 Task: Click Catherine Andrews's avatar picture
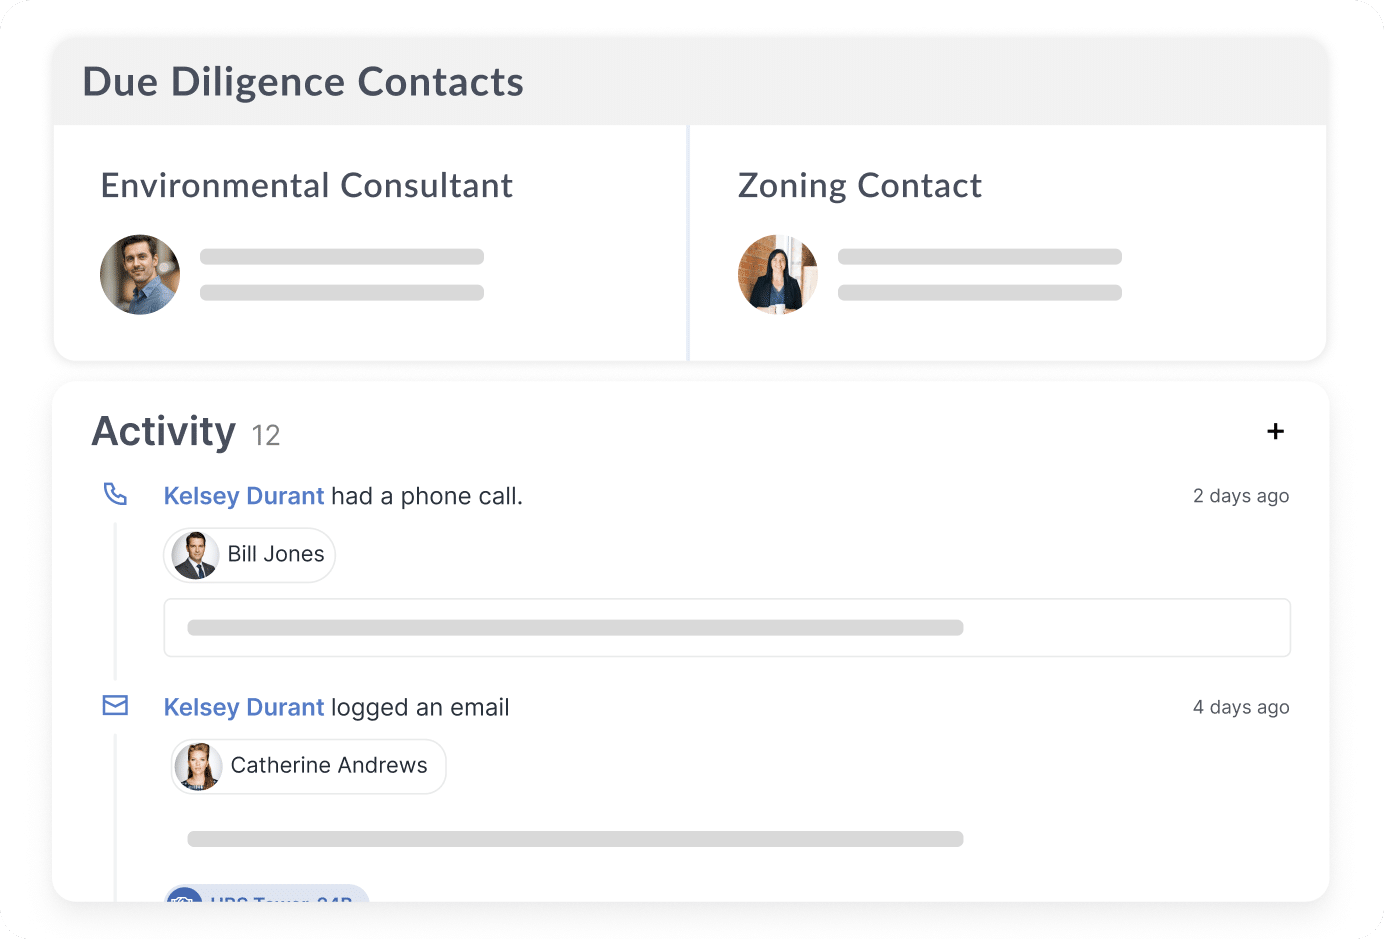pyautogui.click(x=198, y=767)
